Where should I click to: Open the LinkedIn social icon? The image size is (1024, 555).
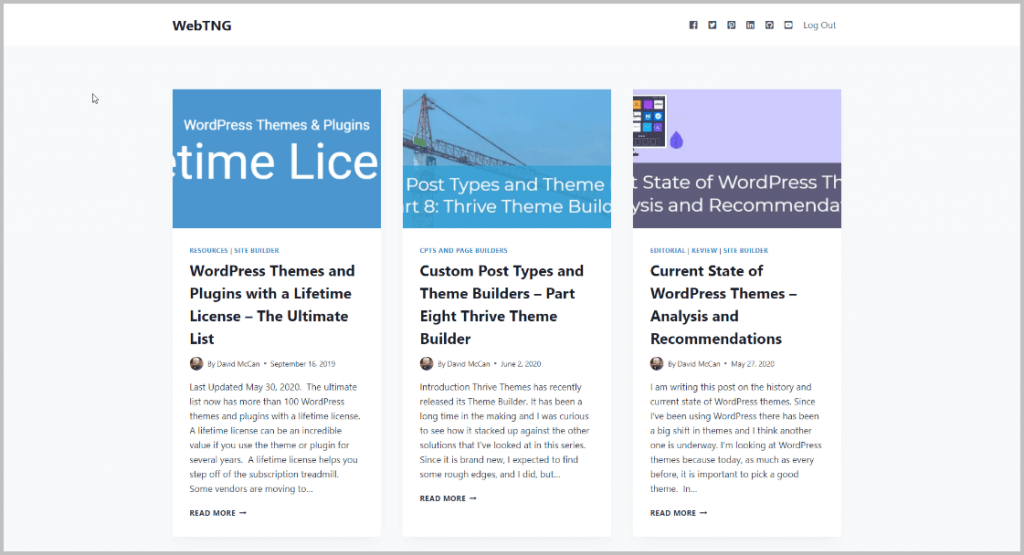tap(750, 25)
